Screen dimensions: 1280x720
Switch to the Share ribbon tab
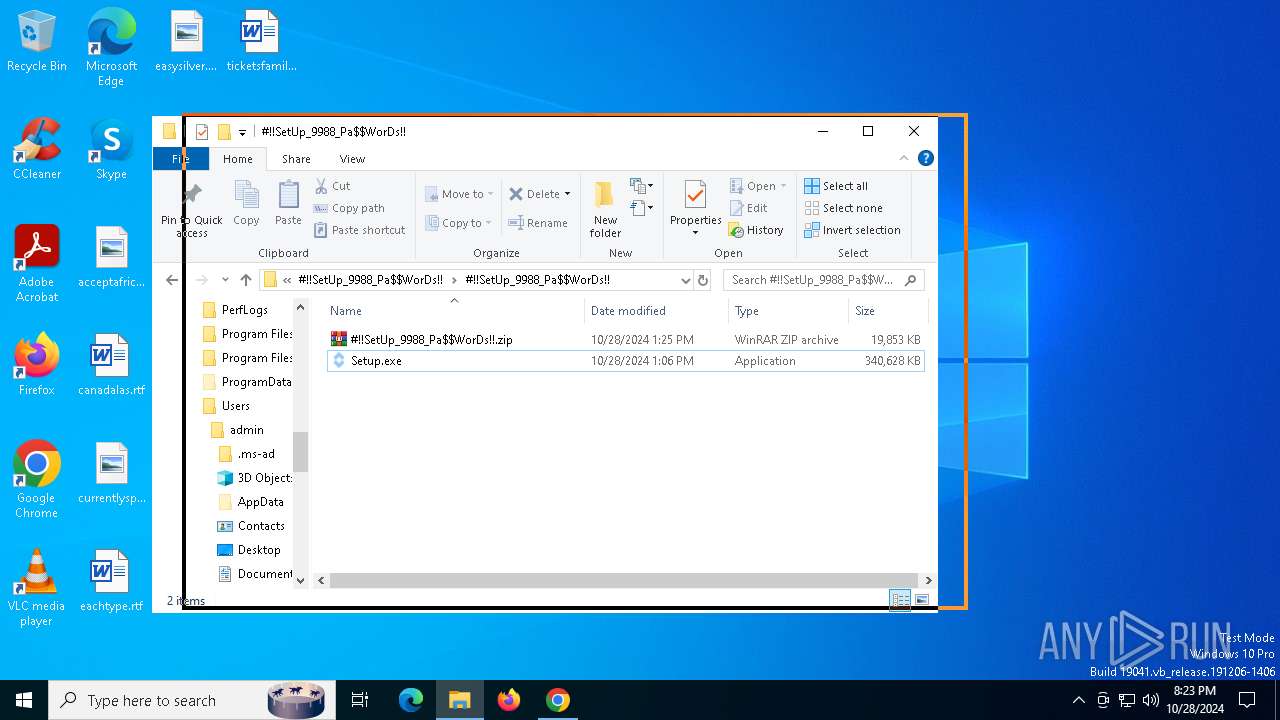click(x=296, y=159)
